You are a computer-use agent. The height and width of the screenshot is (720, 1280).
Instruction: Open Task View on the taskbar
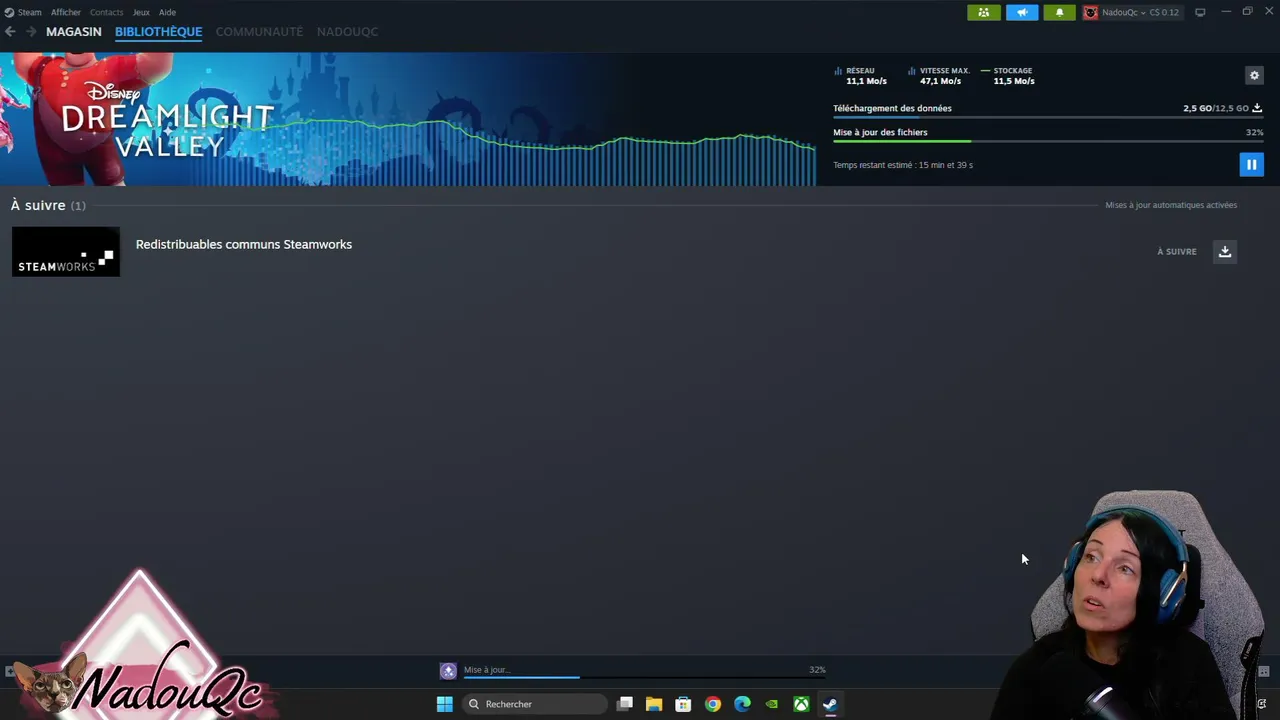tap(625, 704)
